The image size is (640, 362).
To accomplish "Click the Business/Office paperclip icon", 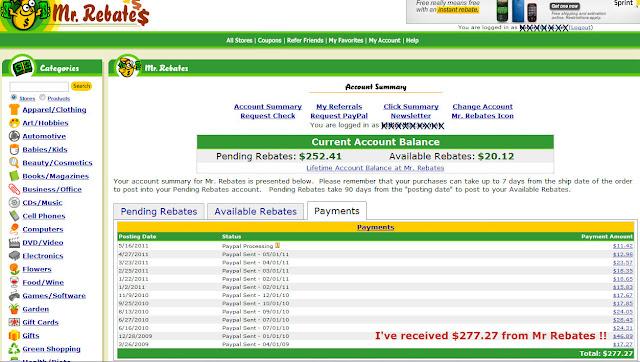I will point(14,189).
